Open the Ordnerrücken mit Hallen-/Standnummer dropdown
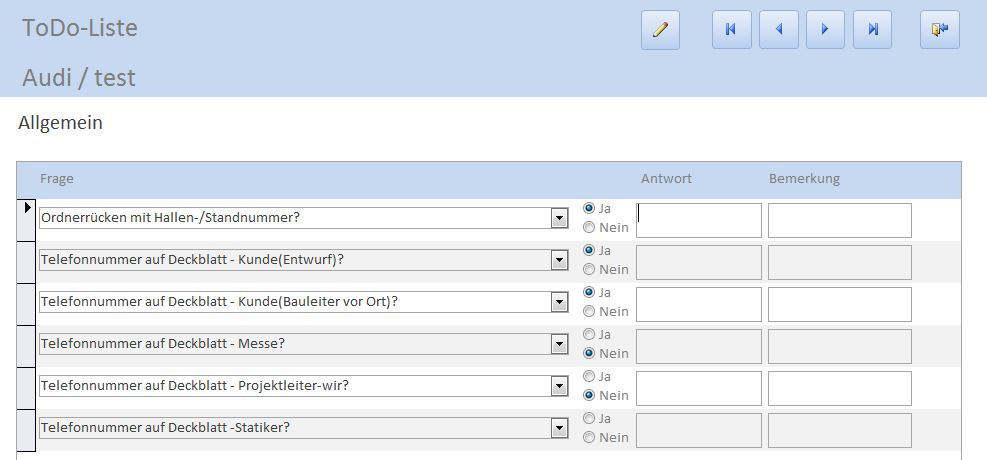 (559, 218)
